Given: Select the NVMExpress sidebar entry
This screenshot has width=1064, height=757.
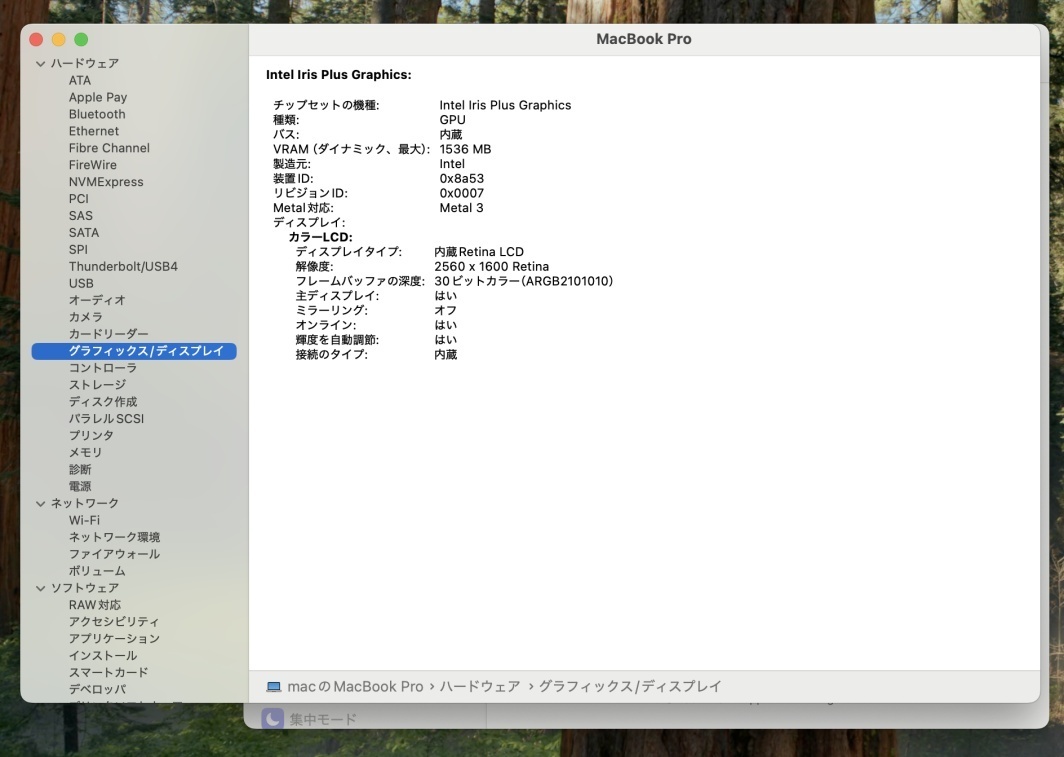Looking at the screenshot, I should tap(106, 182).
